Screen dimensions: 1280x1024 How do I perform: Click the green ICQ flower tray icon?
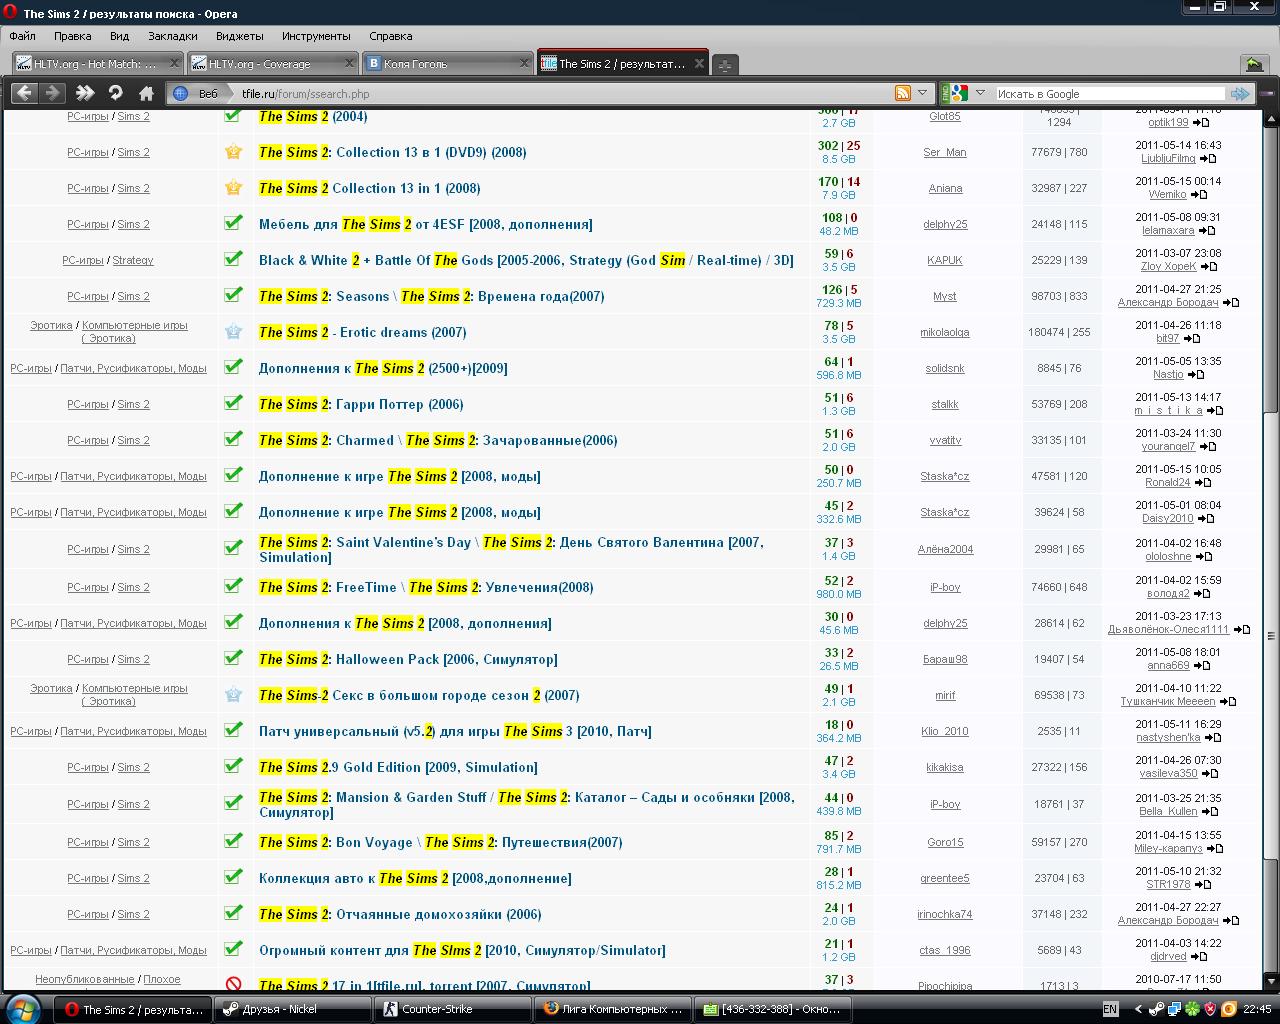tap(1192, 1009)
